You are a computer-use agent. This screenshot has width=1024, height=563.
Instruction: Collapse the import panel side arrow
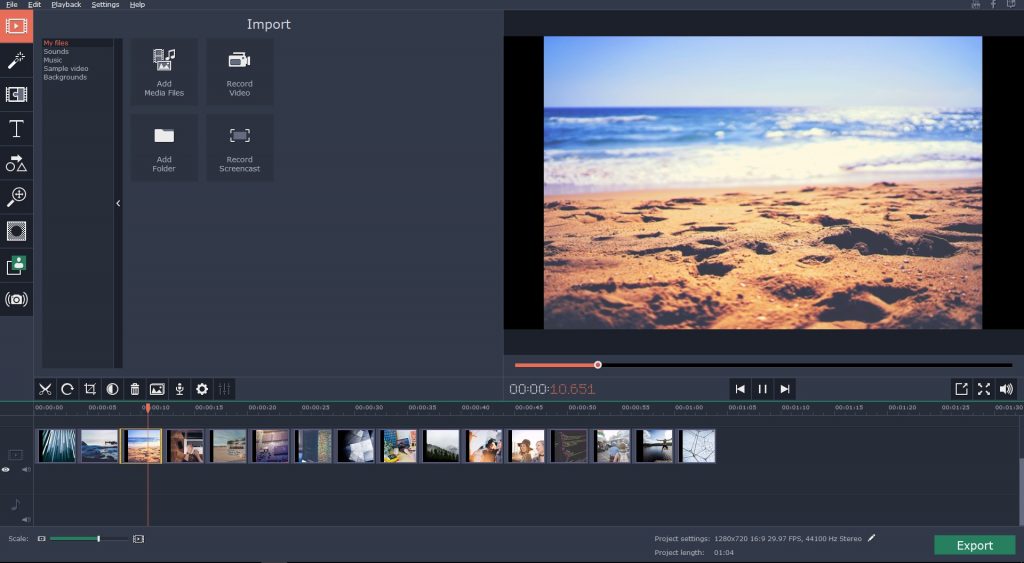coord(118,203)
